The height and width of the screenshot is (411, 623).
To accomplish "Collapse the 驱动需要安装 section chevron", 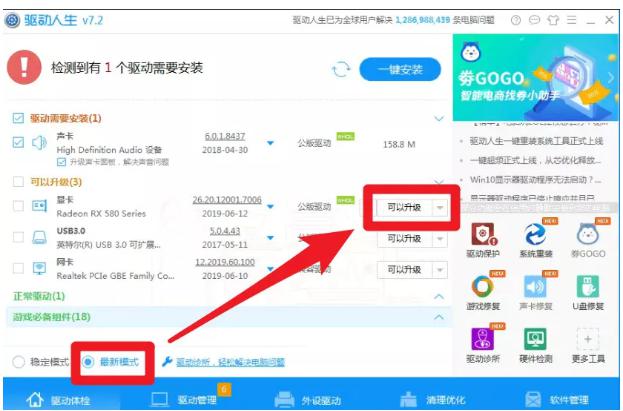I will click(x=439, y=118).
